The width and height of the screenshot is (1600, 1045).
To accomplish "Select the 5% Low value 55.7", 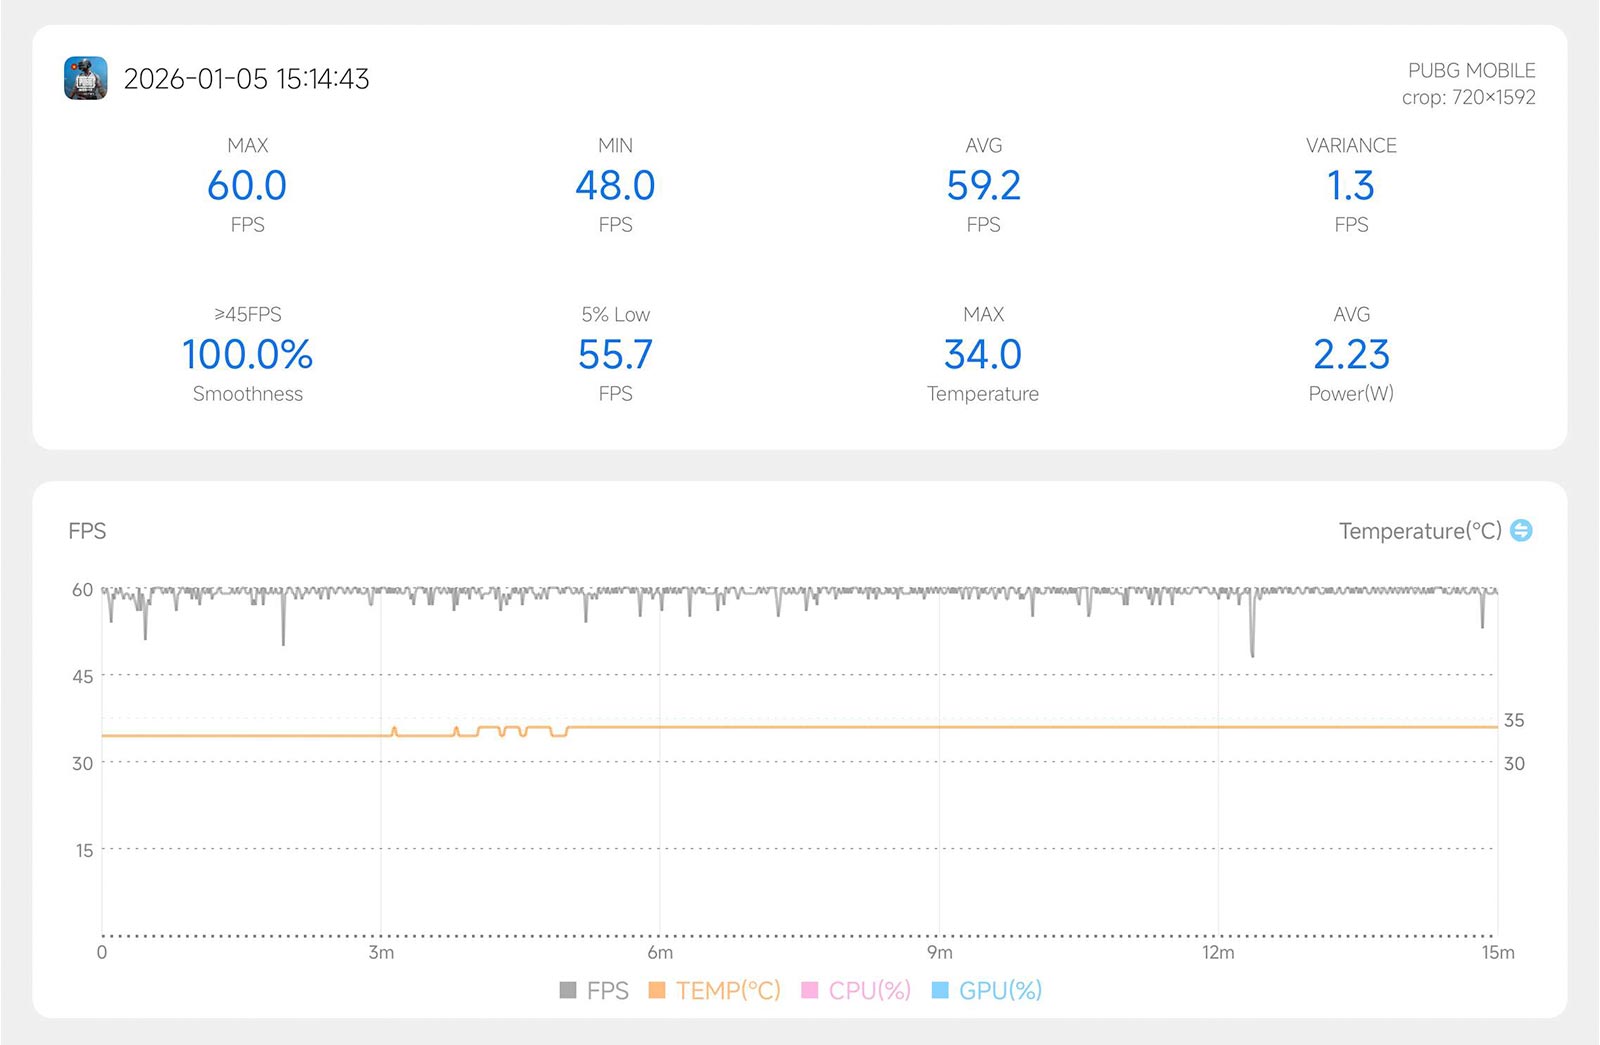I will click(x=615, y=355).
